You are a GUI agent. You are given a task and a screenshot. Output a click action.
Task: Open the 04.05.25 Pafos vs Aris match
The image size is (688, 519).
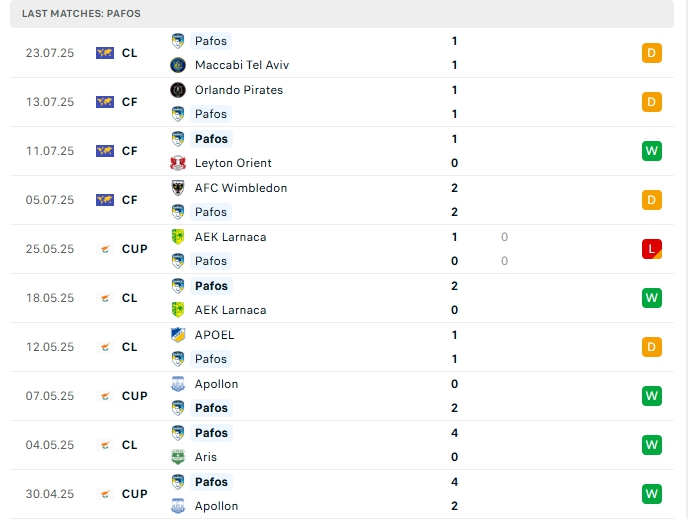click(x=340, y=445)
